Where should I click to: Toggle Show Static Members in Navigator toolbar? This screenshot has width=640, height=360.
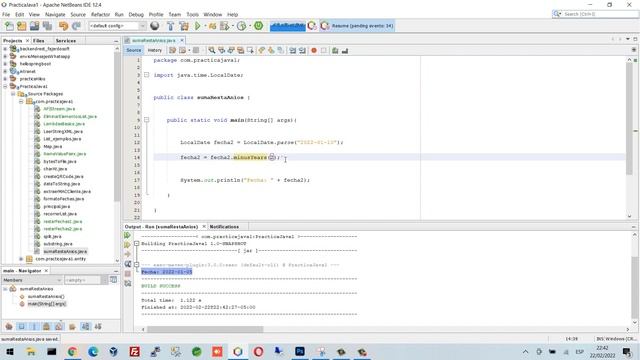click(x=34, y=327)
